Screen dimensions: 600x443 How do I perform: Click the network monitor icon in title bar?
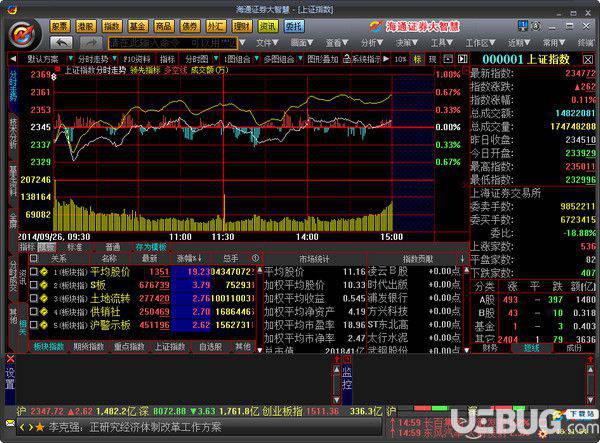(523, 26)
